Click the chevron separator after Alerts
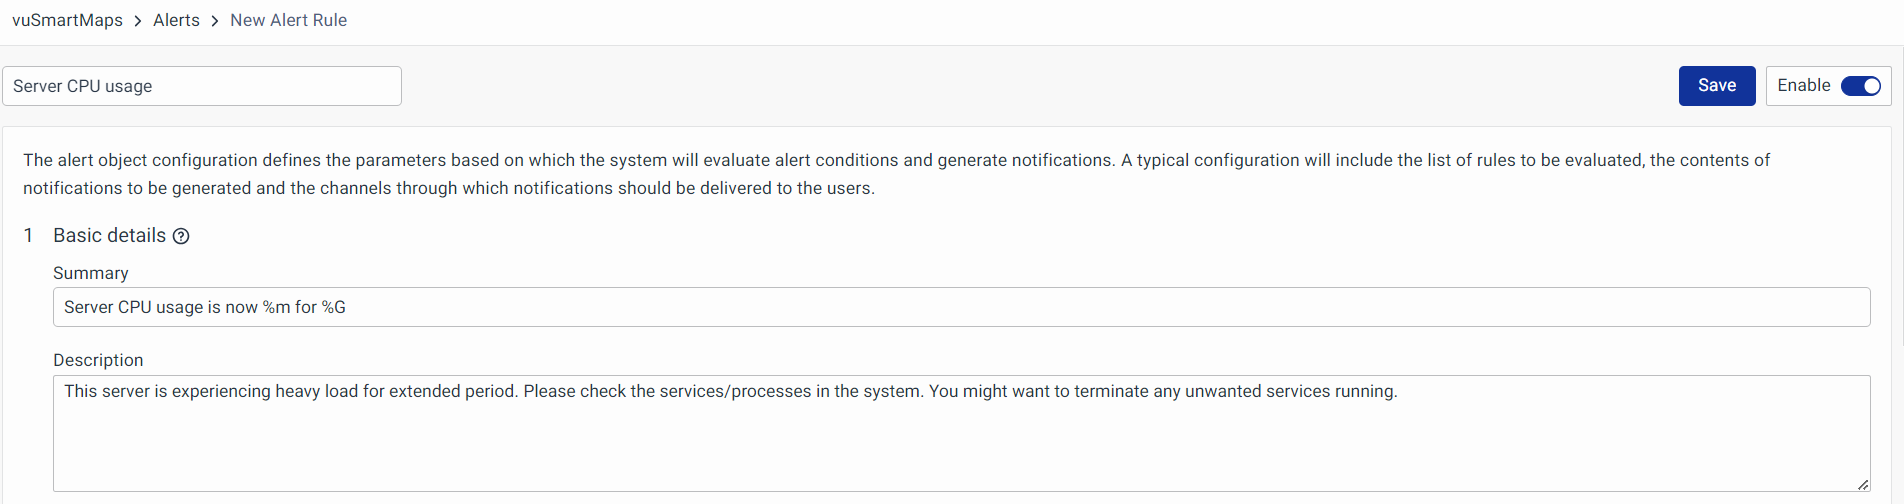This screenshot has height=504, width=1904. [x=215, y=21]
